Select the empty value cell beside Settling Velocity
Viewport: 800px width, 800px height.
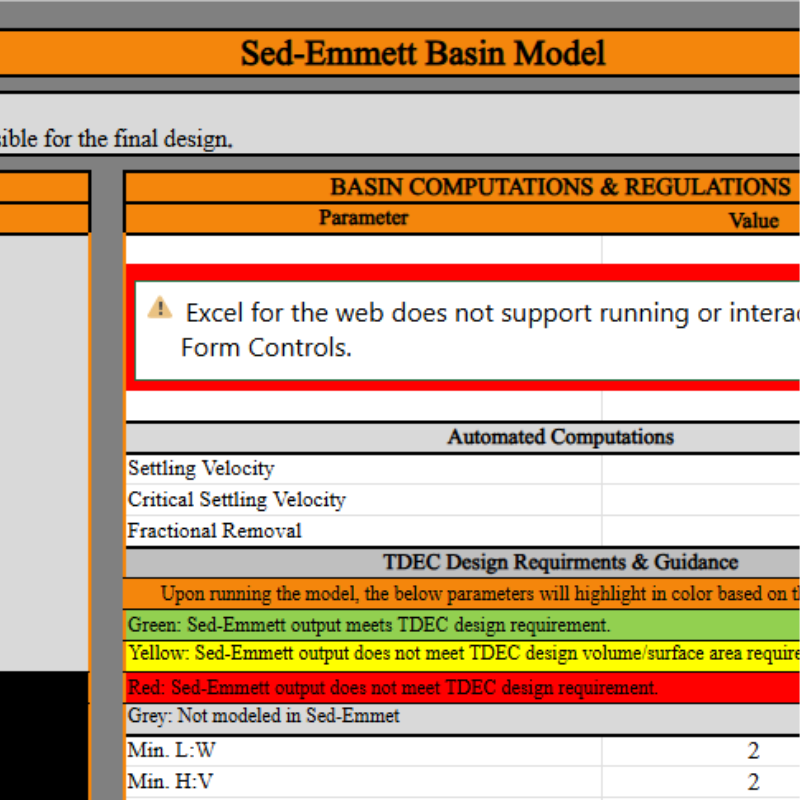point(701,468)
